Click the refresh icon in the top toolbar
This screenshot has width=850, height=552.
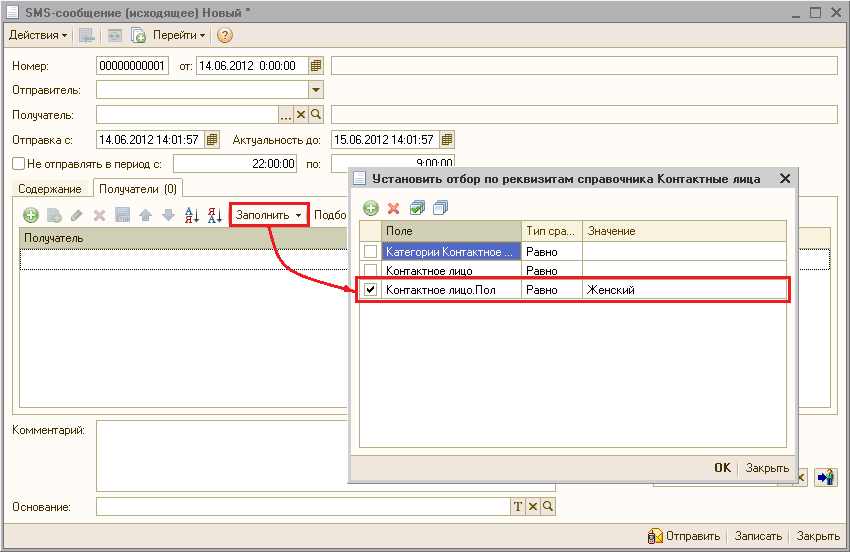click(x=115, y=35)
